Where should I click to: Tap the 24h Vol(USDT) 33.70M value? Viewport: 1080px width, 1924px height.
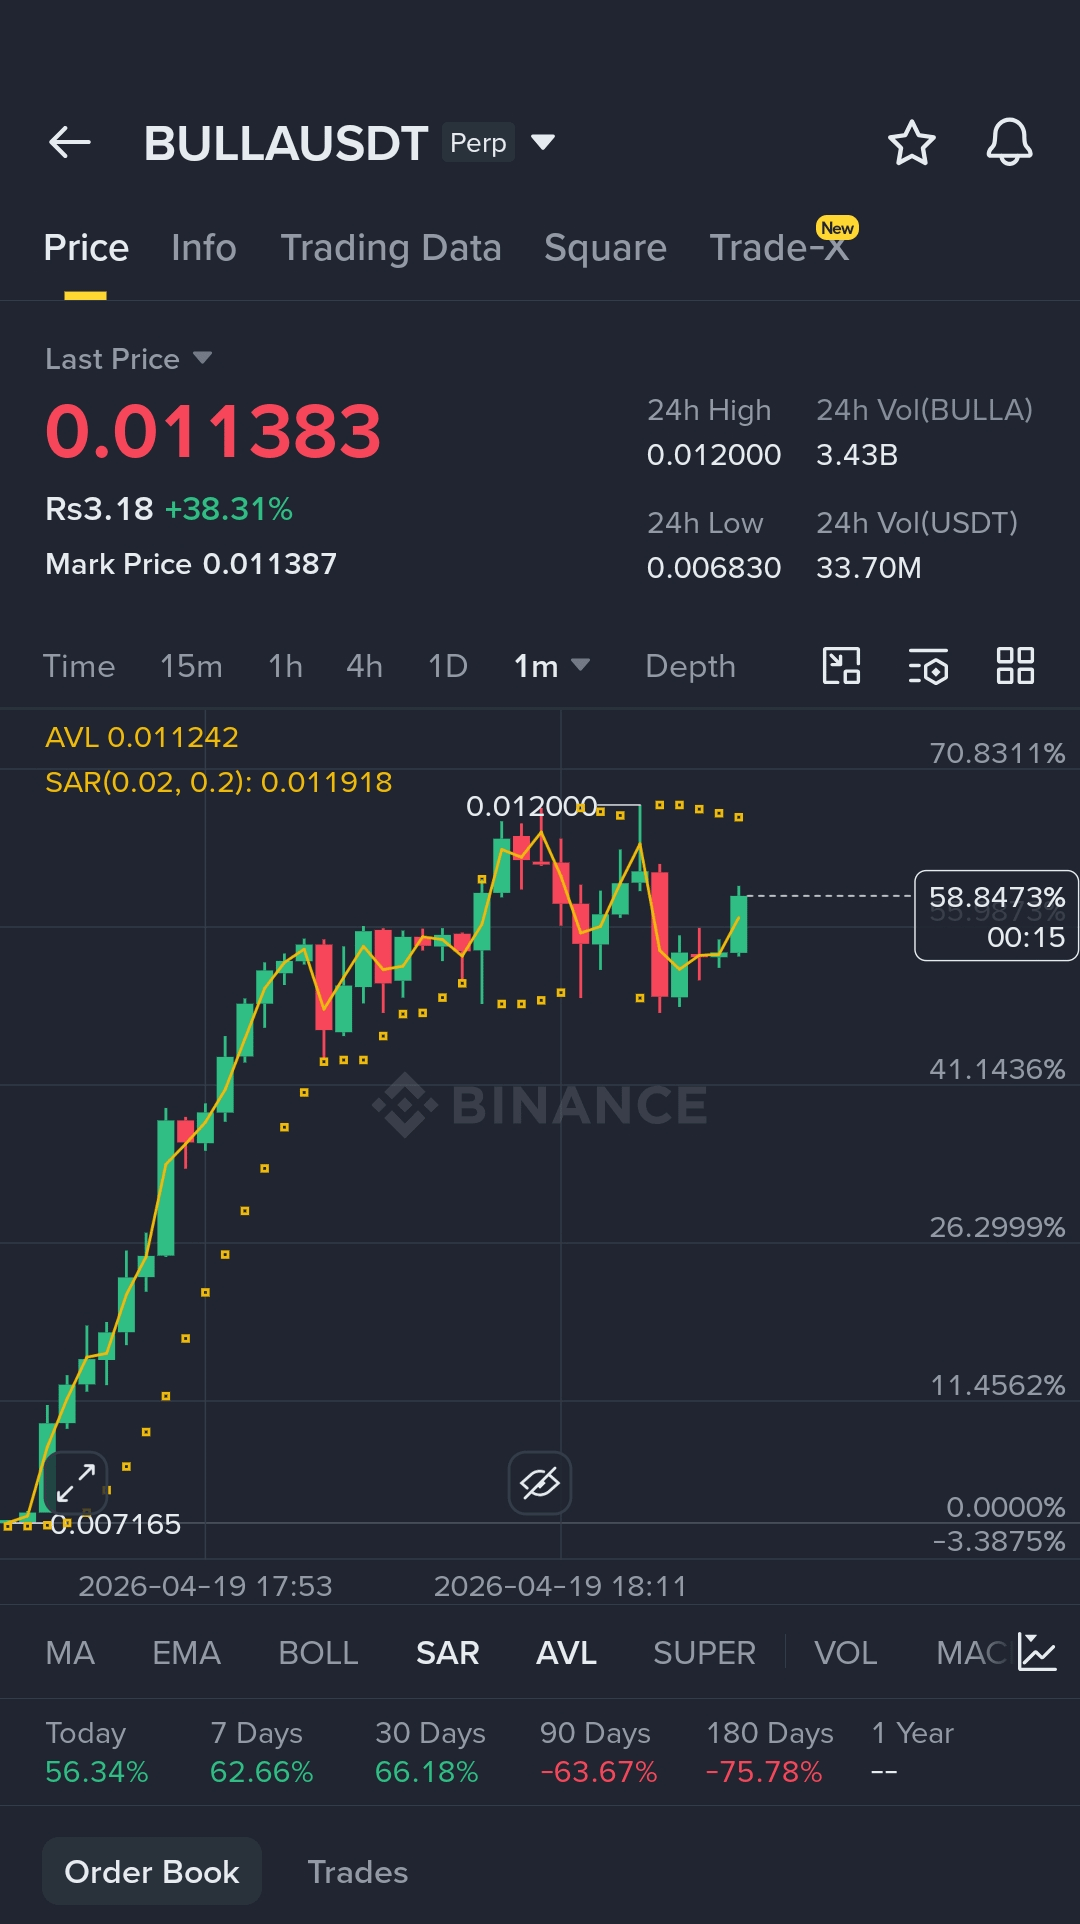pyautogui.click(x=868, y=568)
